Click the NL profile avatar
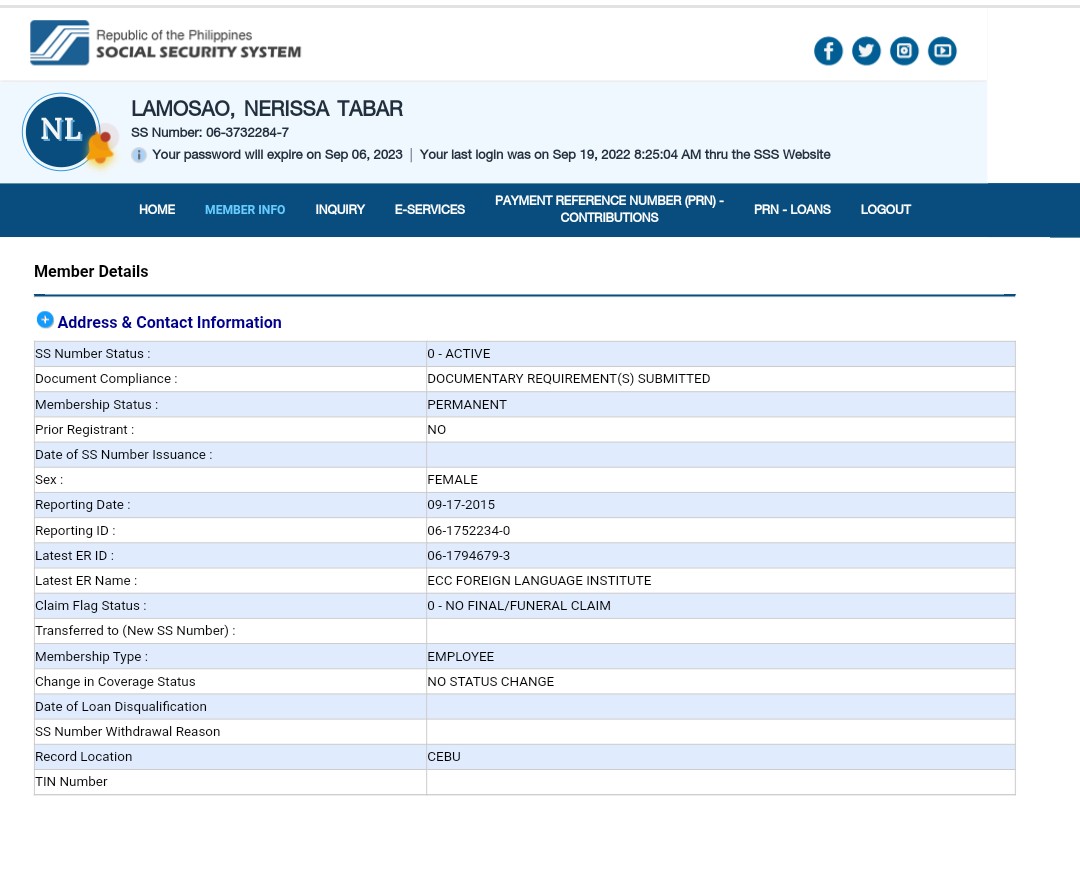 click(x=60, y=130)
